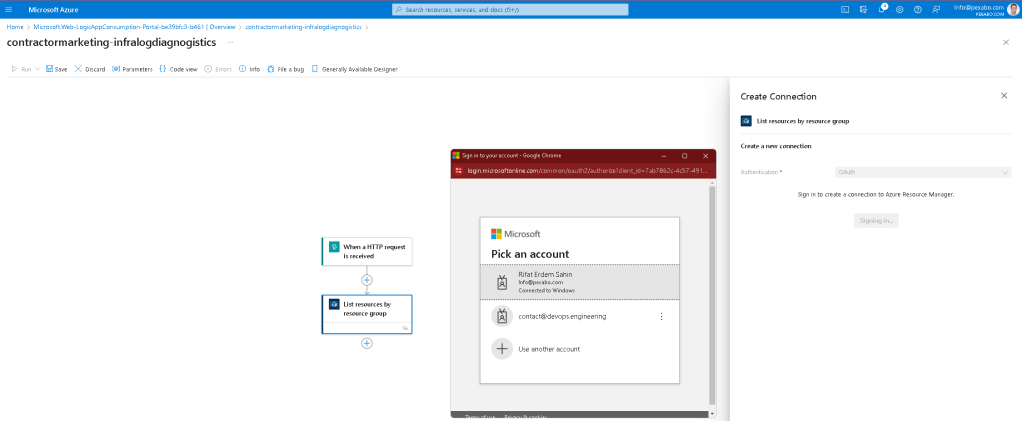Click the connection link icon on action card
This screenshot has width=1022, height=421.
(x=405, y=328)
